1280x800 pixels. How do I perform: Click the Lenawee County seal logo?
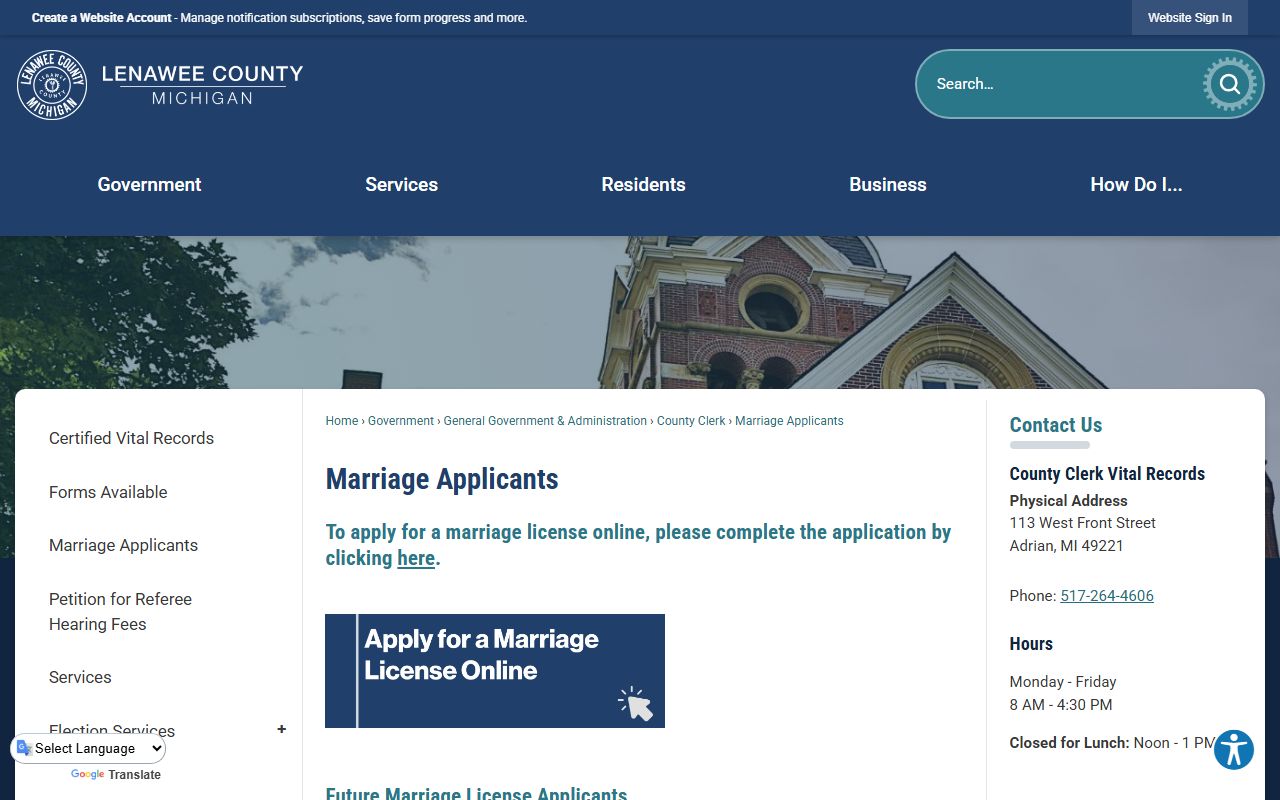tap(52, 85)
